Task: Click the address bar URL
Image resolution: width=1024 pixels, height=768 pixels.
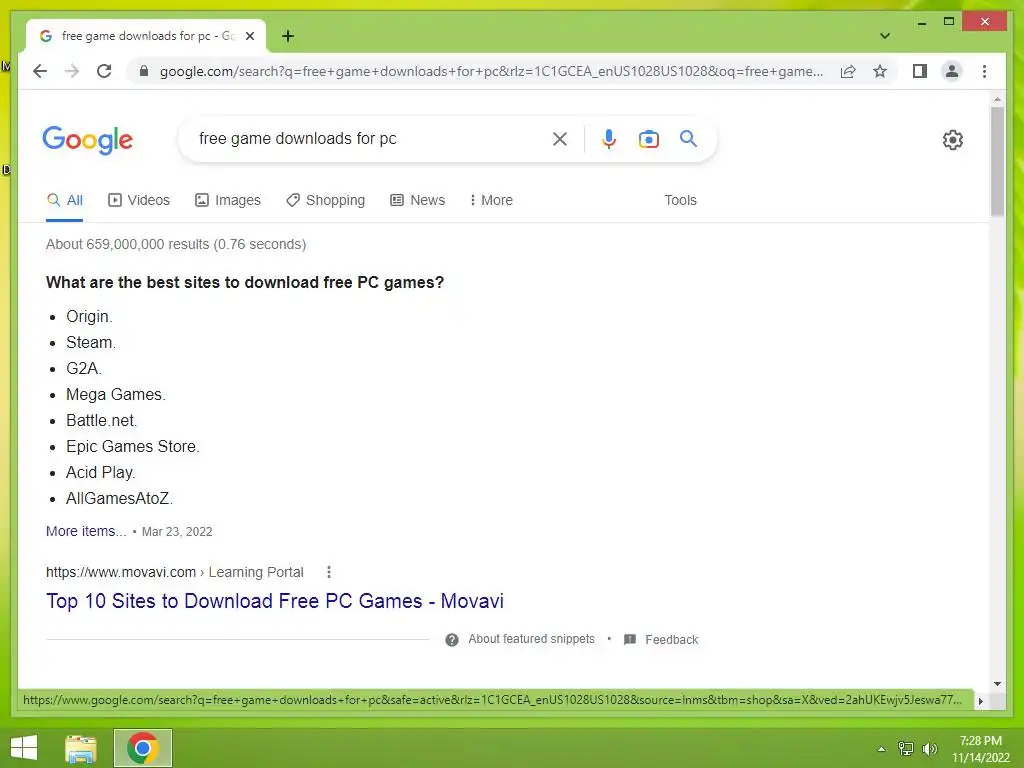Action: pos(491,71)
